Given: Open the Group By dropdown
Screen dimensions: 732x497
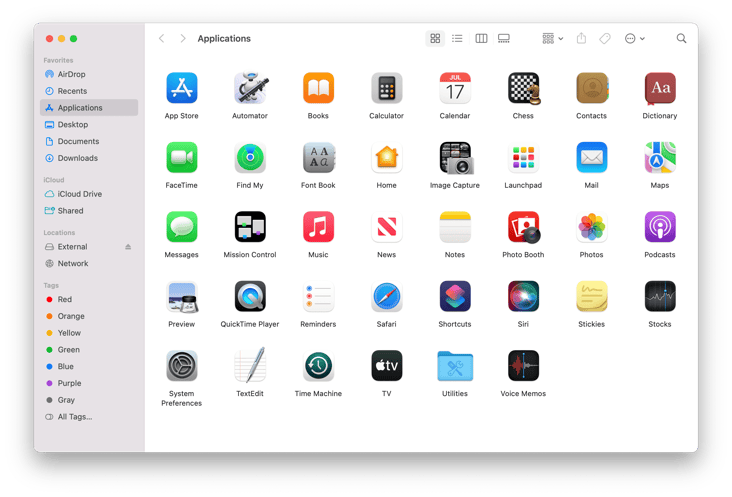Looking at the screenshot, I should click(553, 38).
